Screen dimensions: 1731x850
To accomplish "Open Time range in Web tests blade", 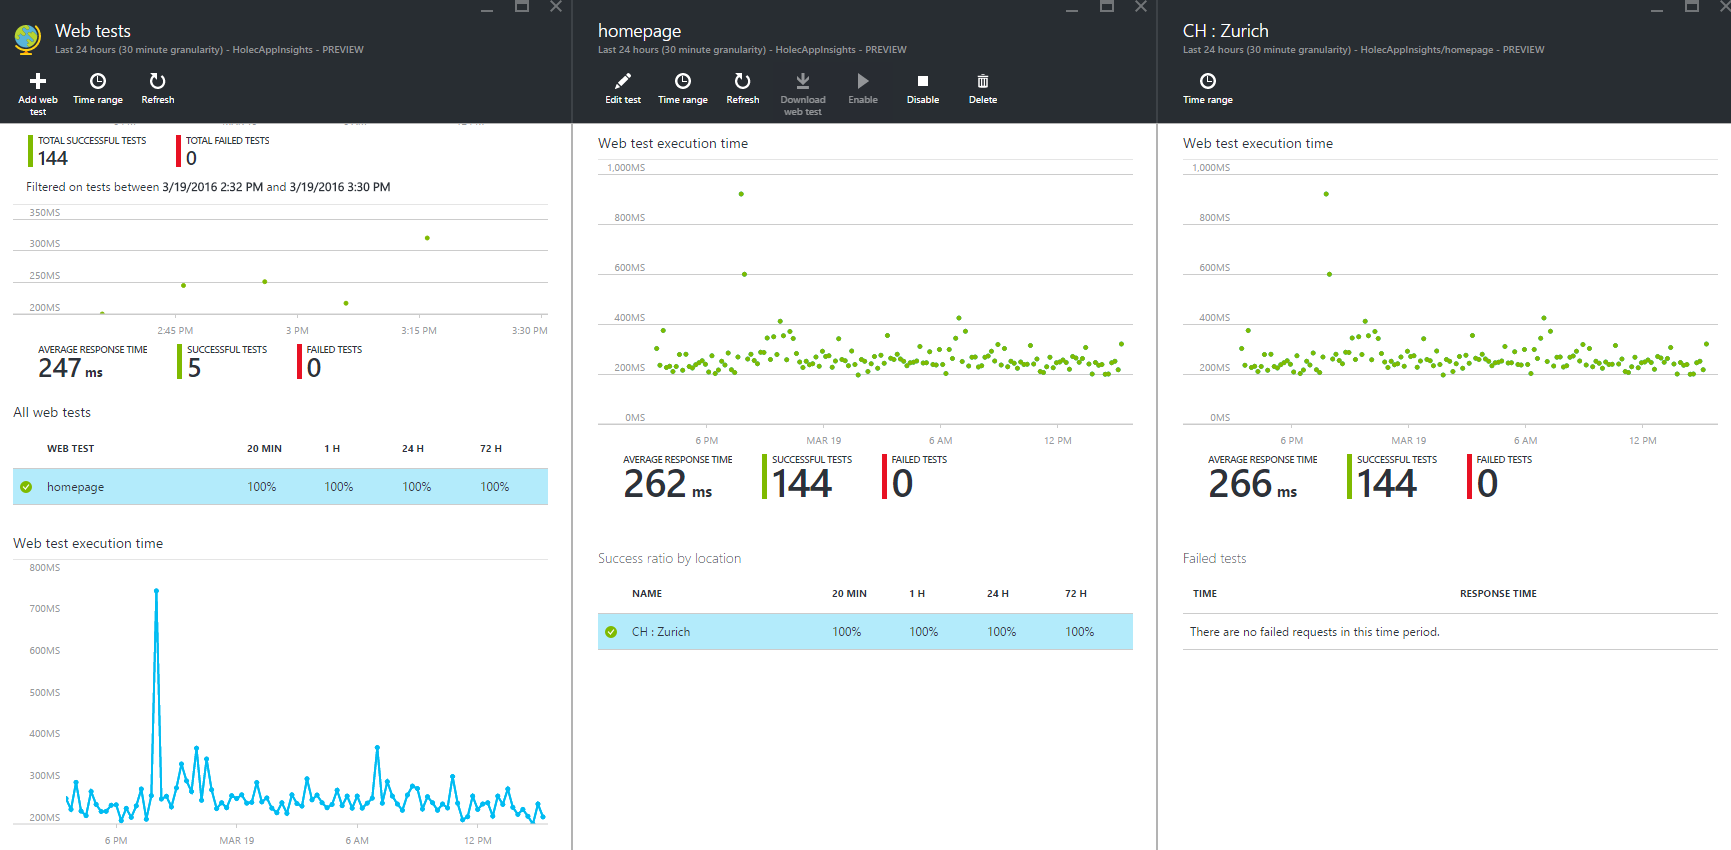I will [98, 89].
